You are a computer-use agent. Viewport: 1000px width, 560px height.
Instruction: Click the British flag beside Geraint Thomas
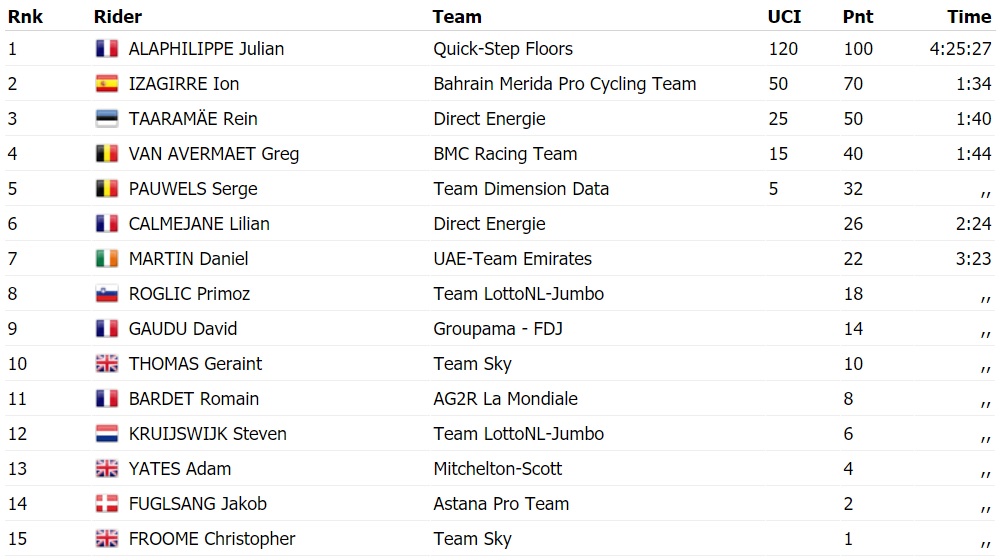tap(107, 364)
